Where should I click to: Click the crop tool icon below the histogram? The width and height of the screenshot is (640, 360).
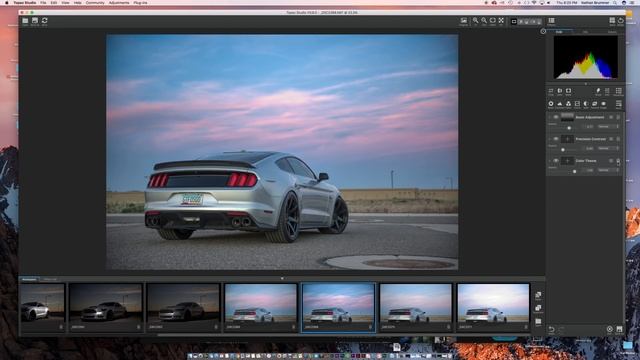coord(551,91)
